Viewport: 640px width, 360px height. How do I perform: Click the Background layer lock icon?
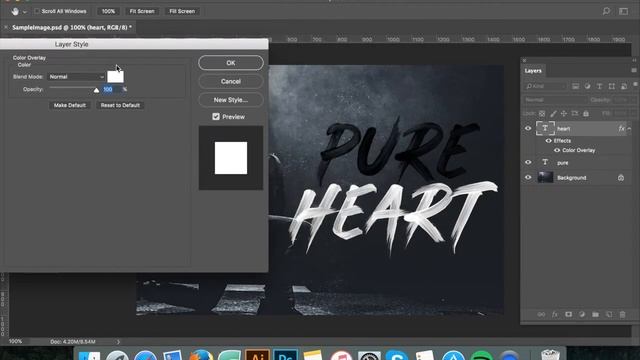[621, 178]
